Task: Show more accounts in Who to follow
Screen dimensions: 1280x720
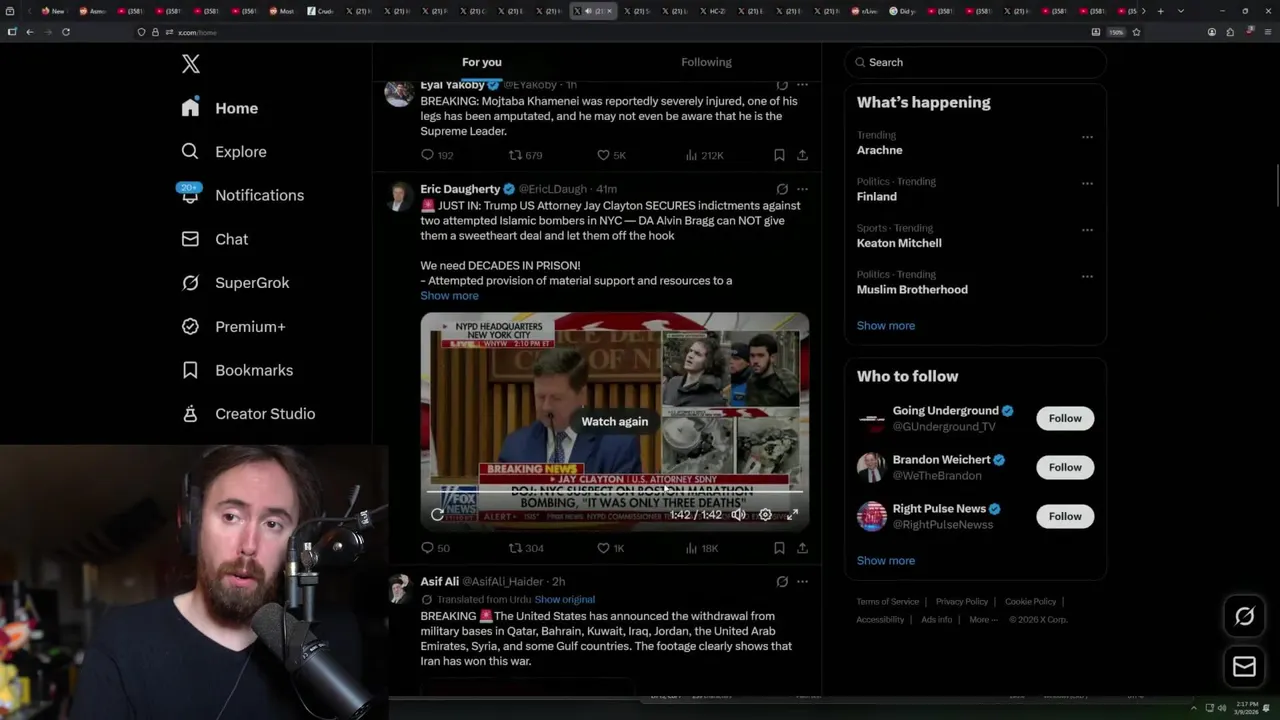Action: [x=885, y=561]
